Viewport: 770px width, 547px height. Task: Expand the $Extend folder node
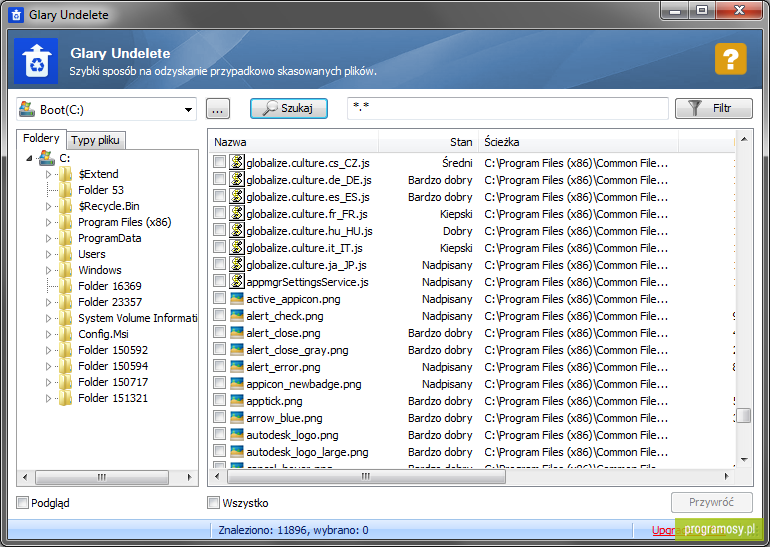click(x=48, y=174)
